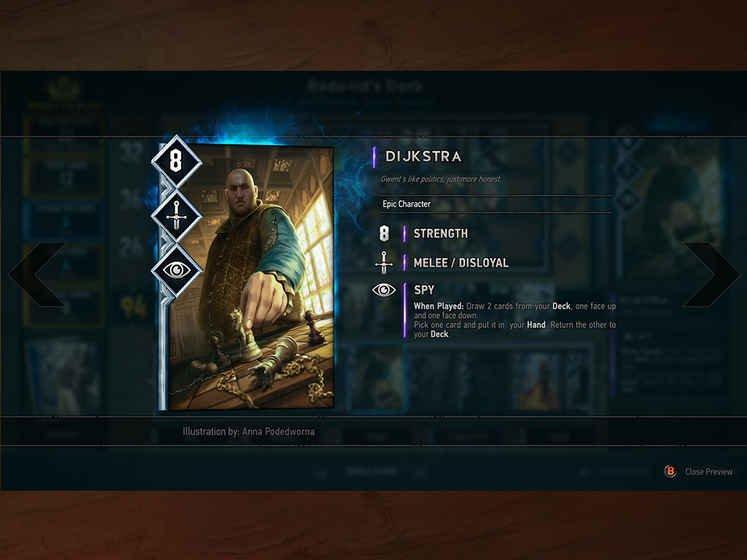Select the Epic Character type label

(x=406, y=204)
